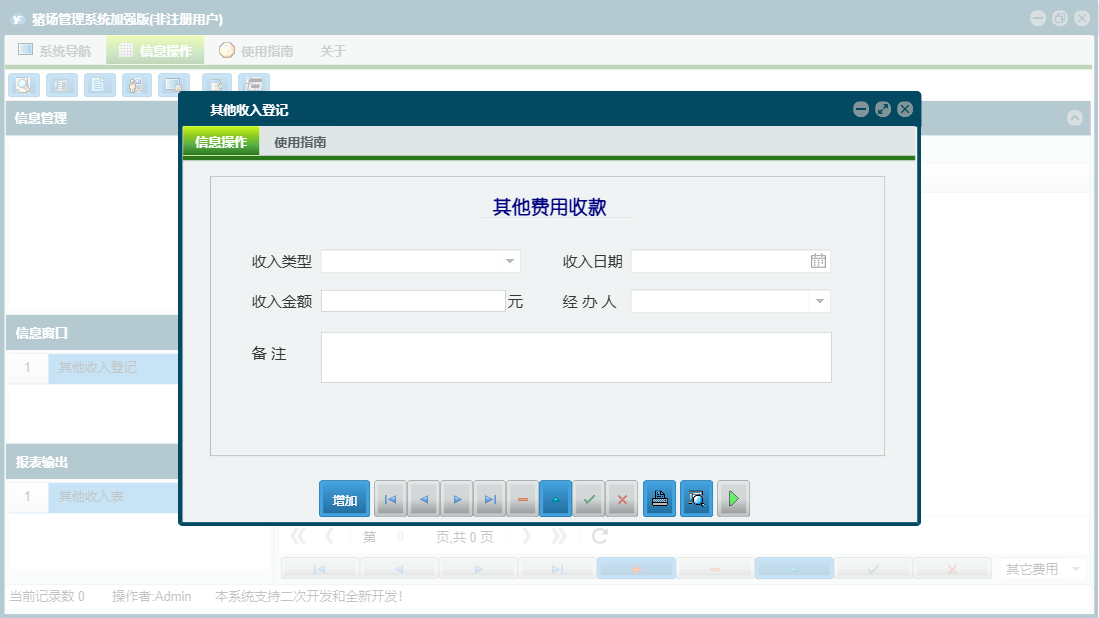Click inside the 备注 text area
The image size is (1099, 618).
click(x=575, y=357)
